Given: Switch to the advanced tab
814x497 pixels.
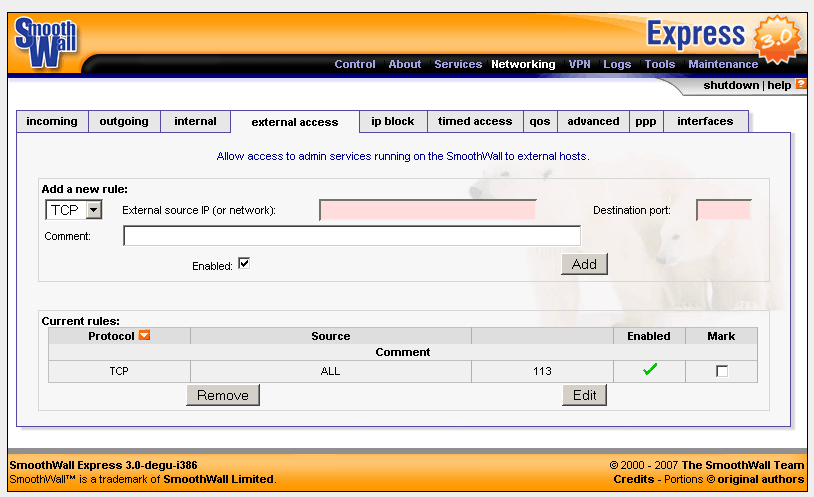Looking at the screenshot, I should [x=593, y=122].
